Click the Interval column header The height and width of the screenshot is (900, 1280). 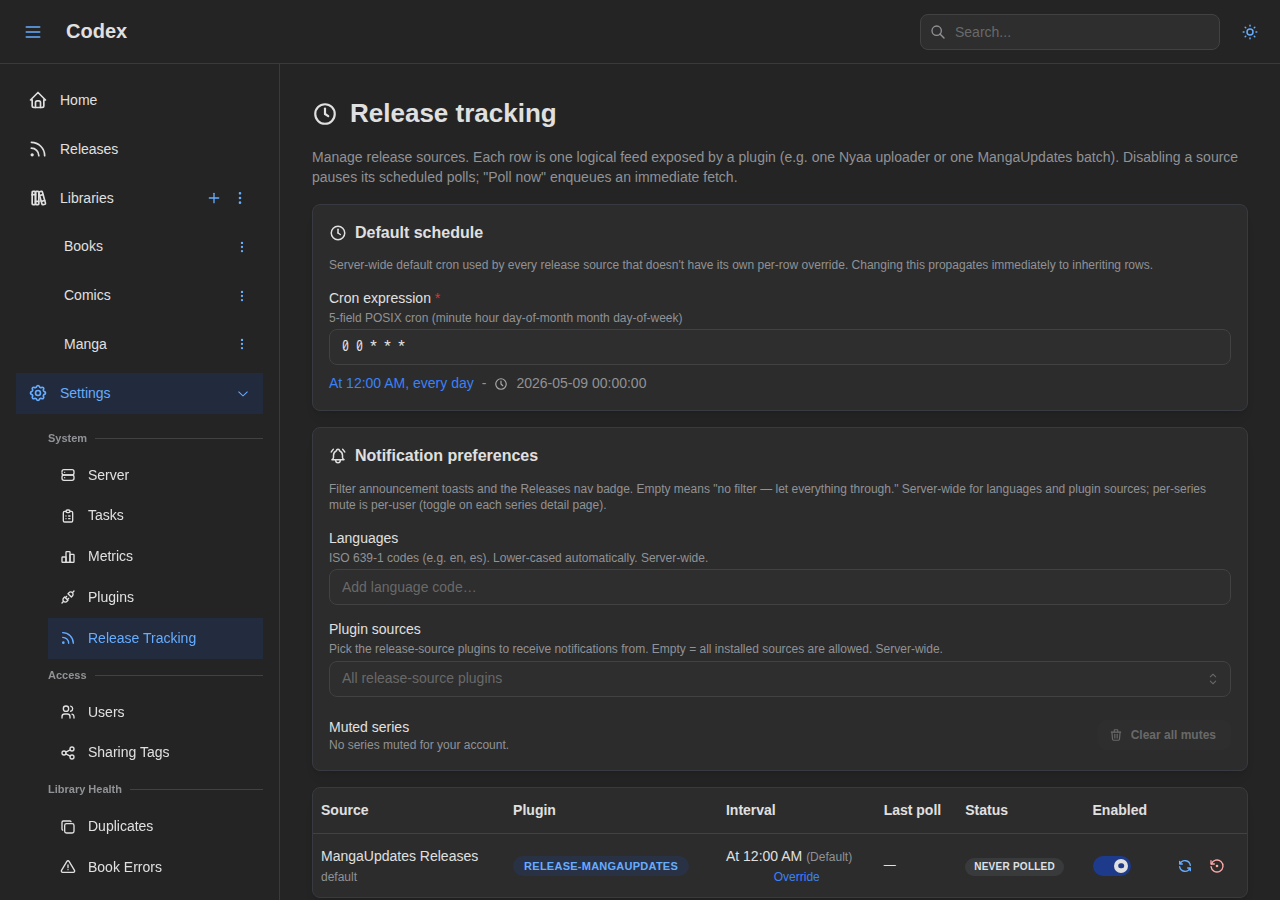coord(751,810)
